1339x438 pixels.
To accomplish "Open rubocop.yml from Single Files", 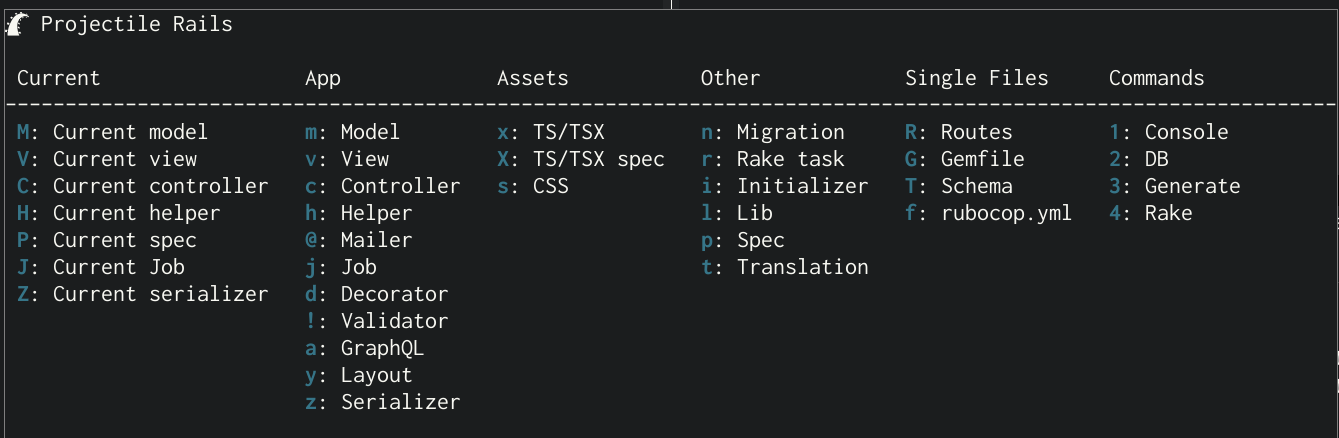I will [988, 213].
